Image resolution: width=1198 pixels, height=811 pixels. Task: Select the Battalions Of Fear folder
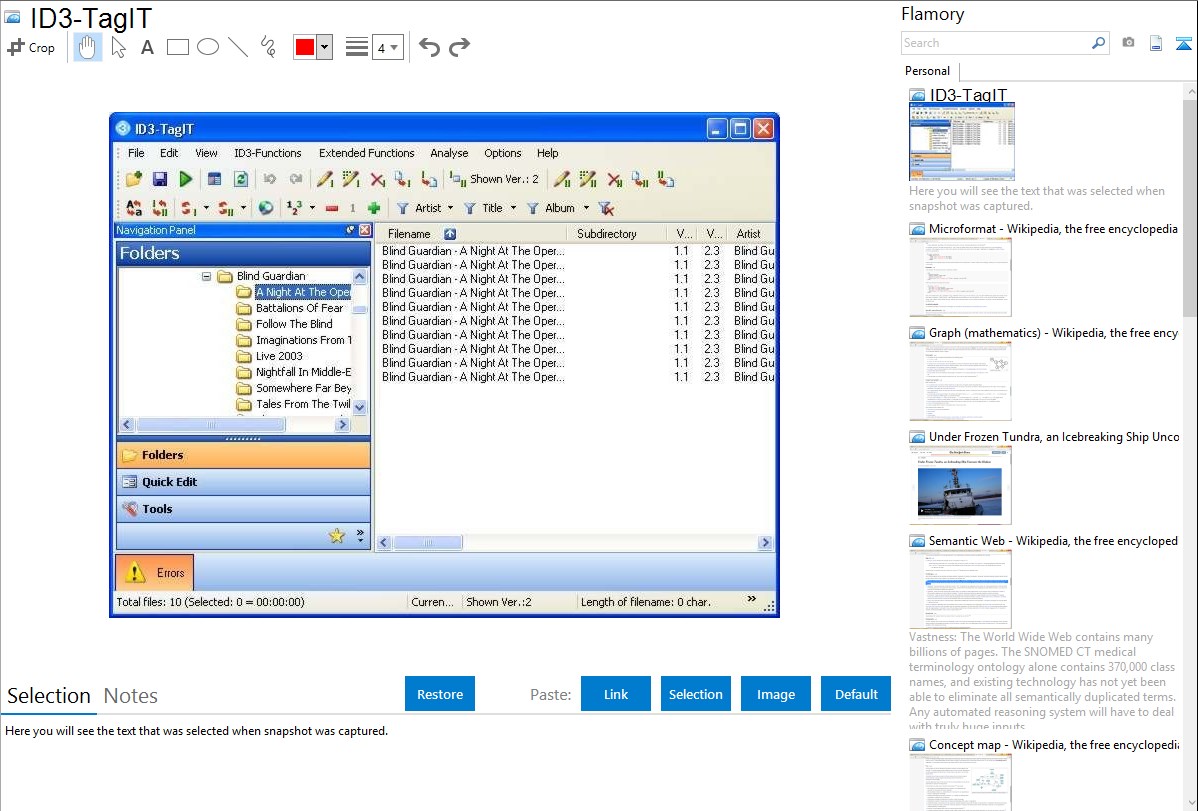point(300,308)
